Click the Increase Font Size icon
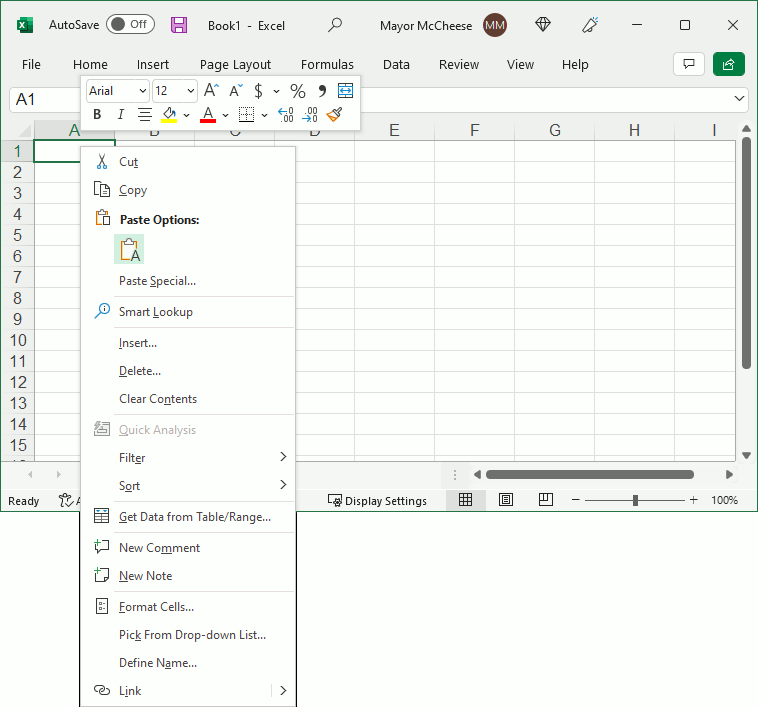The height and width of the screenshot is (707, 758). pyautogui.click(x=211, y=91)
